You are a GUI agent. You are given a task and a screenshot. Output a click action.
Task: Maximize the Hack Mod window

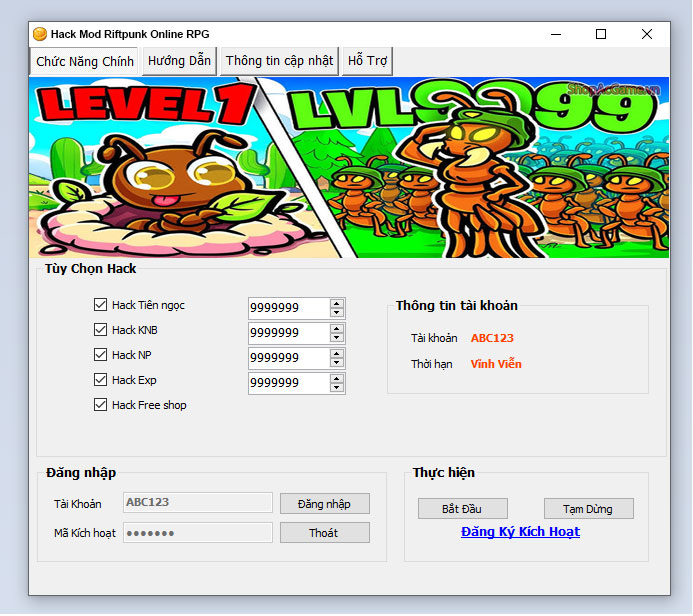point(601,34)
